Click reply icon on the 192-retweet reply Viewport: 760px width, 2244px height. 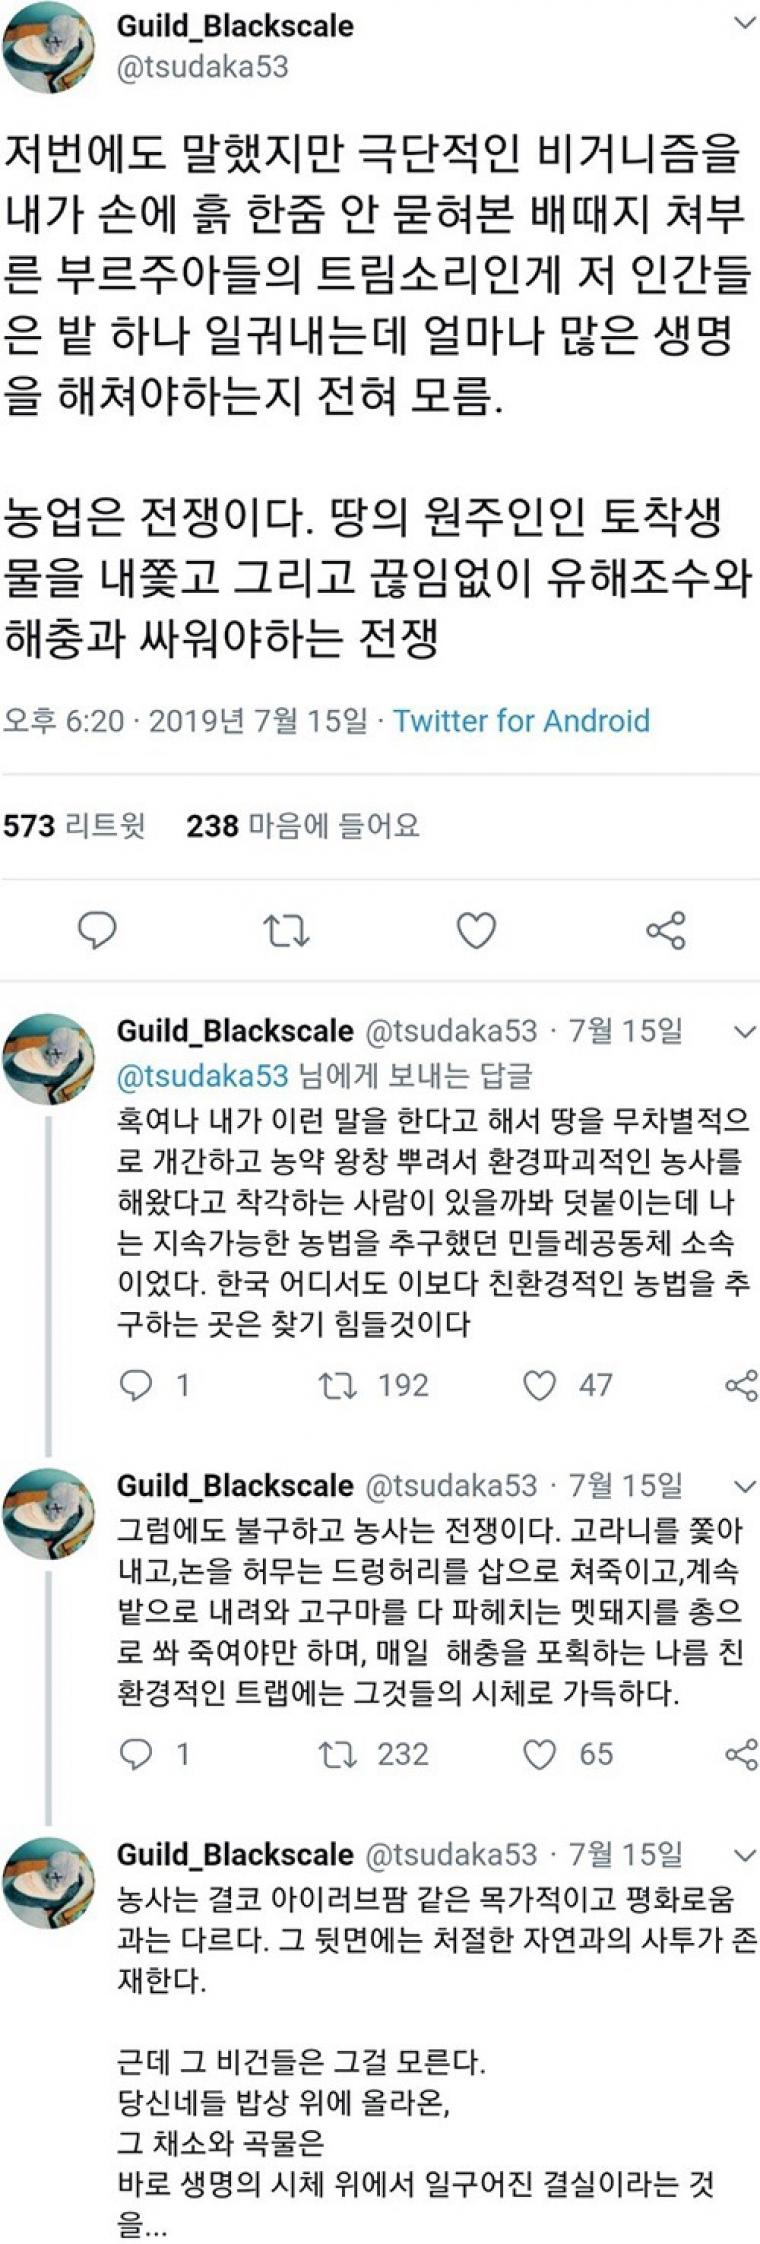[136, 1385]
